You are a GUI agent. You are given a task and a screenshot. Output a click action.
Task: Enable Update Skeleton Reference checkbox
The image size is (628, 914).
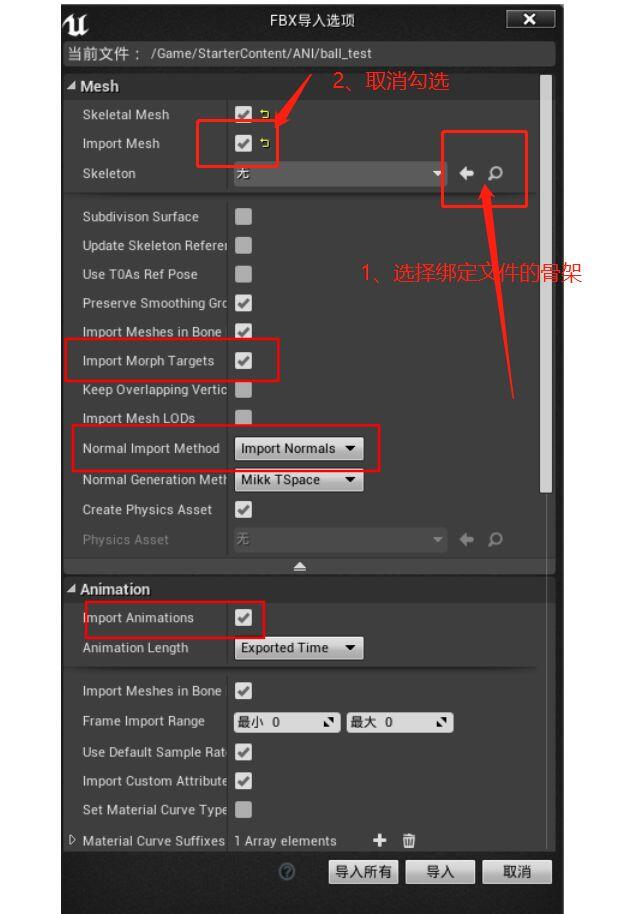tap(243, 245)
